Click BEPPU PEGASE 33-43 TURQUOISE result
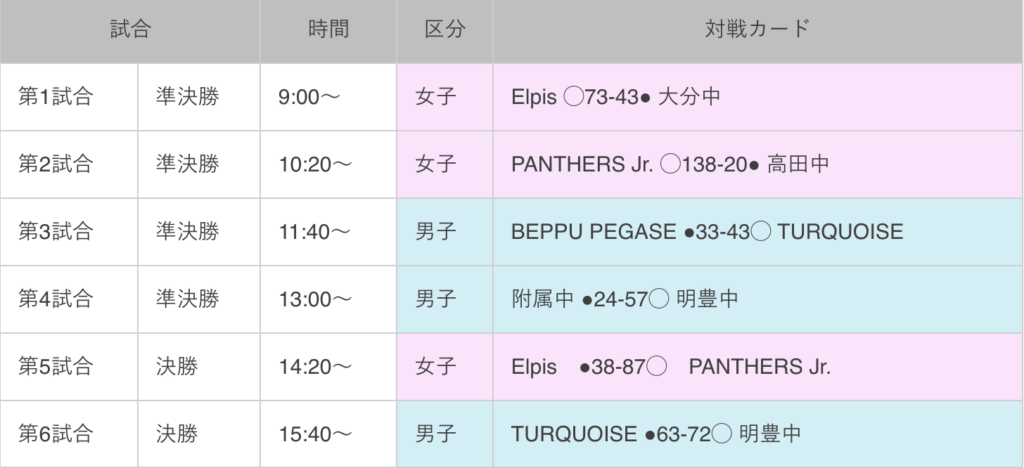The height and width of the screenshot is (468, 1024). point(706,232)
